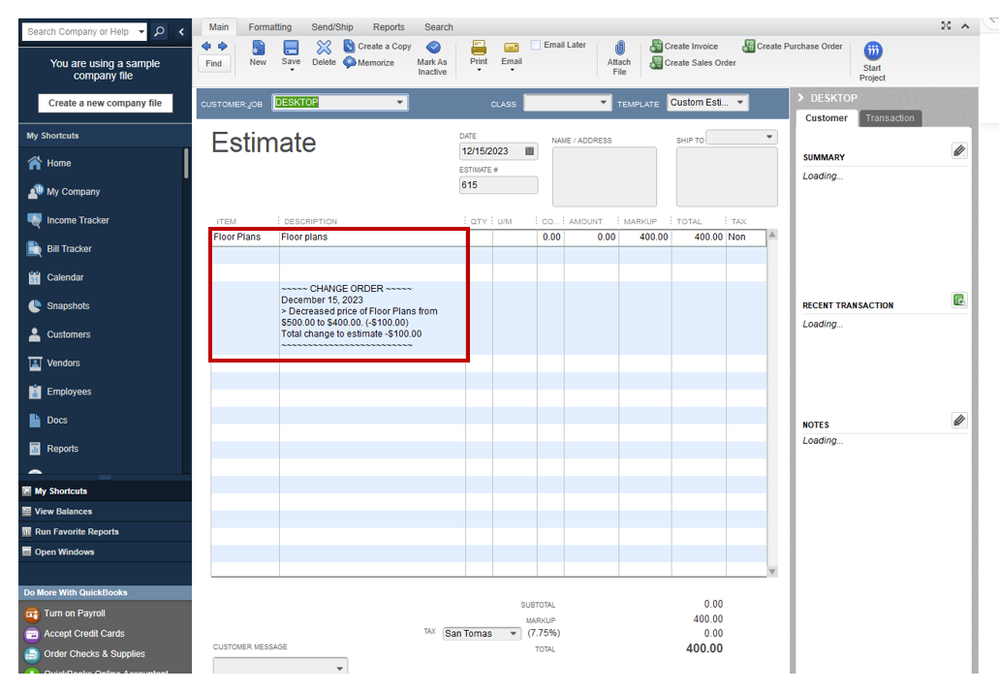This screenshot has width=999, height=695.
Task: Open the Tax item San Tomas dropdown
Action: pyautogui.click(x=514, y=634)
